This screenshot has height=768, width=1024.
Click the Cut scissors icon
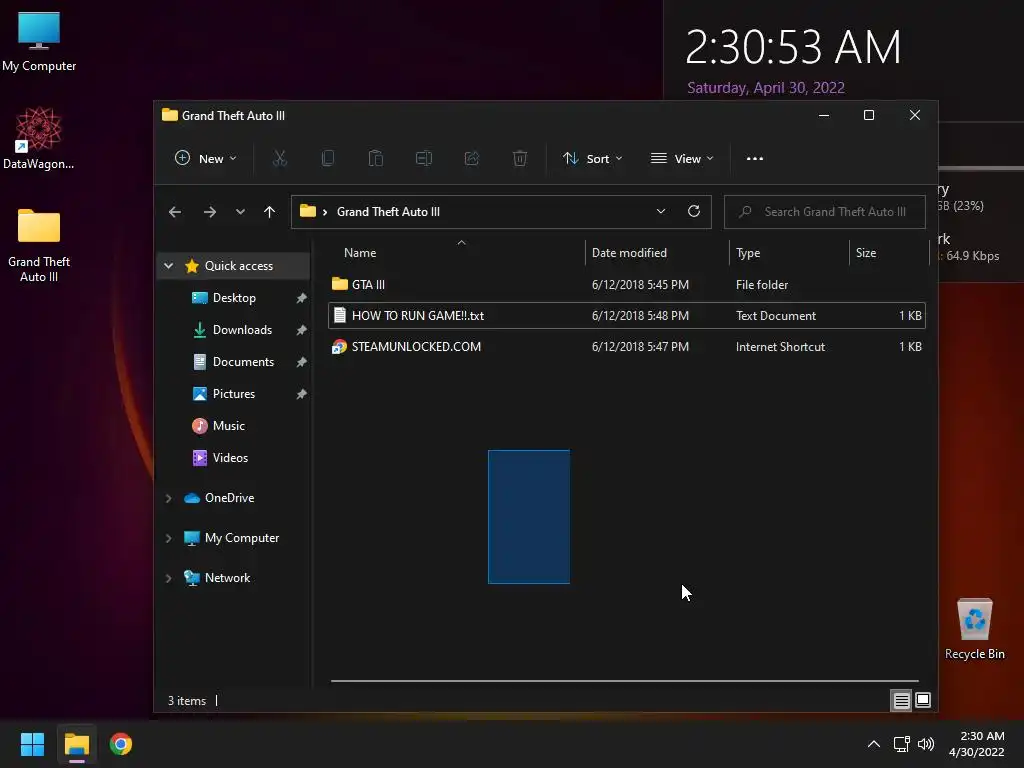(x=280, y=159)
